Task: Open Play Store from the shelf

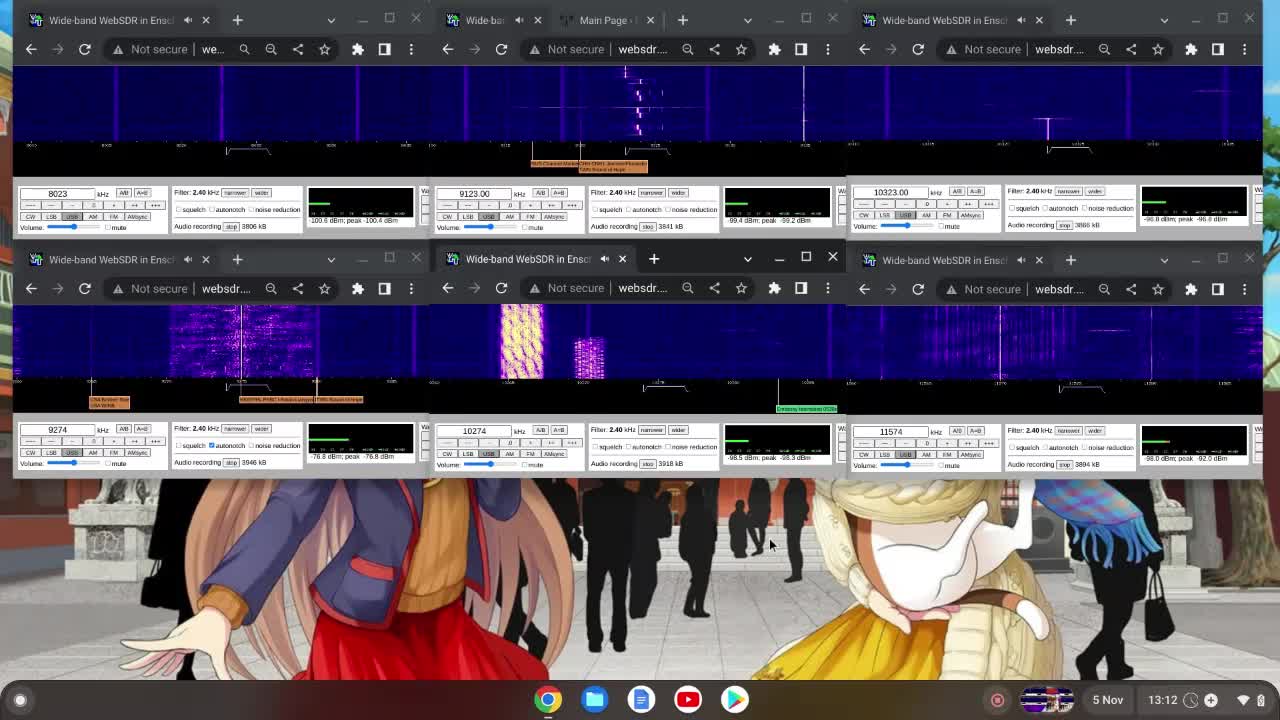Action: pos(735,699)
